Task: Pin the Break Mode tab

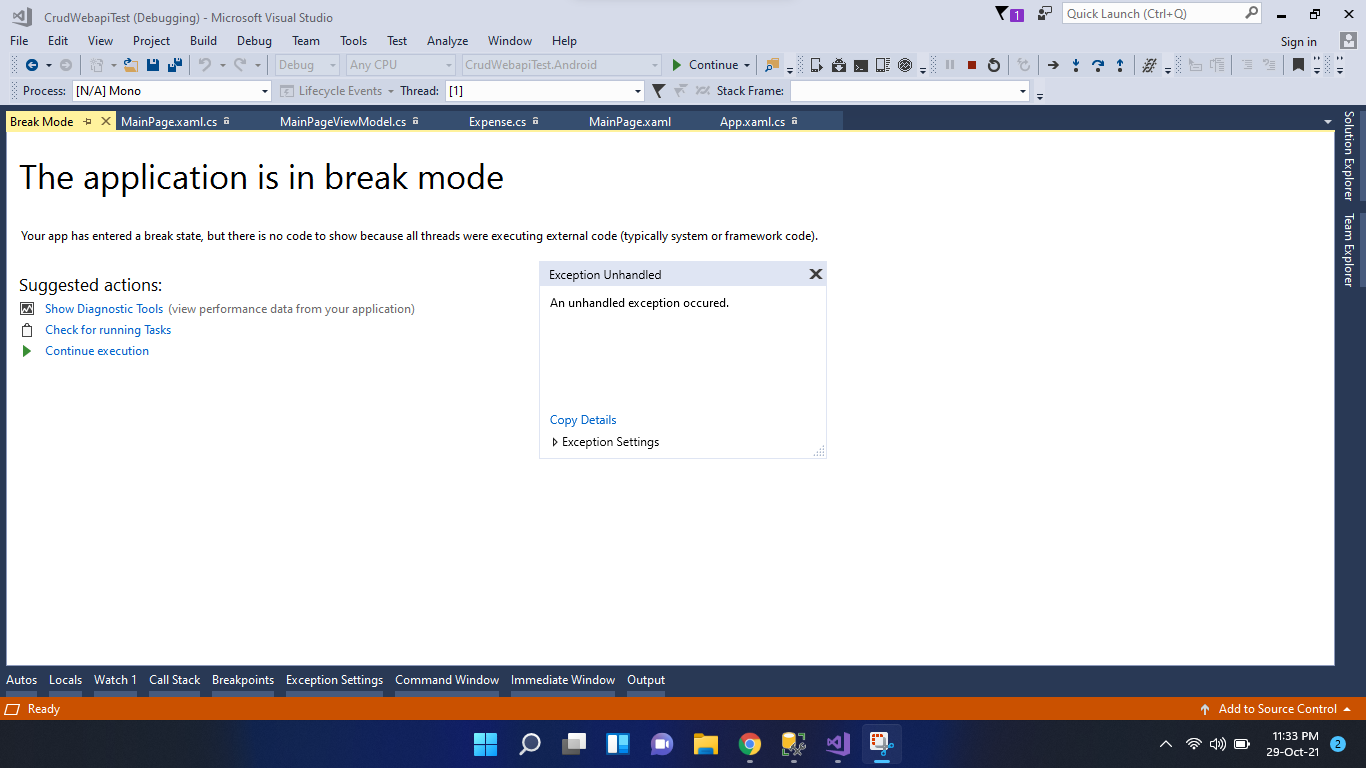Action: (x=88, y=120)
